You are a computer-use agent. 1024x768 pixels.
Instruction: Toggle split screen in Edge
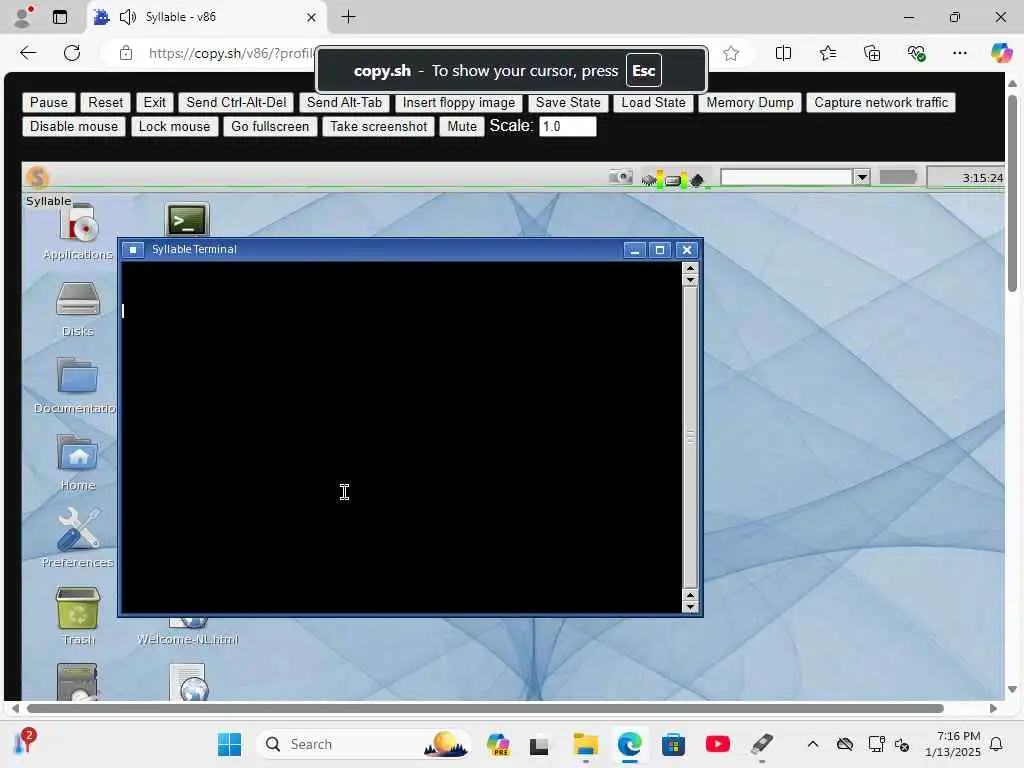(x=783, y=53)
